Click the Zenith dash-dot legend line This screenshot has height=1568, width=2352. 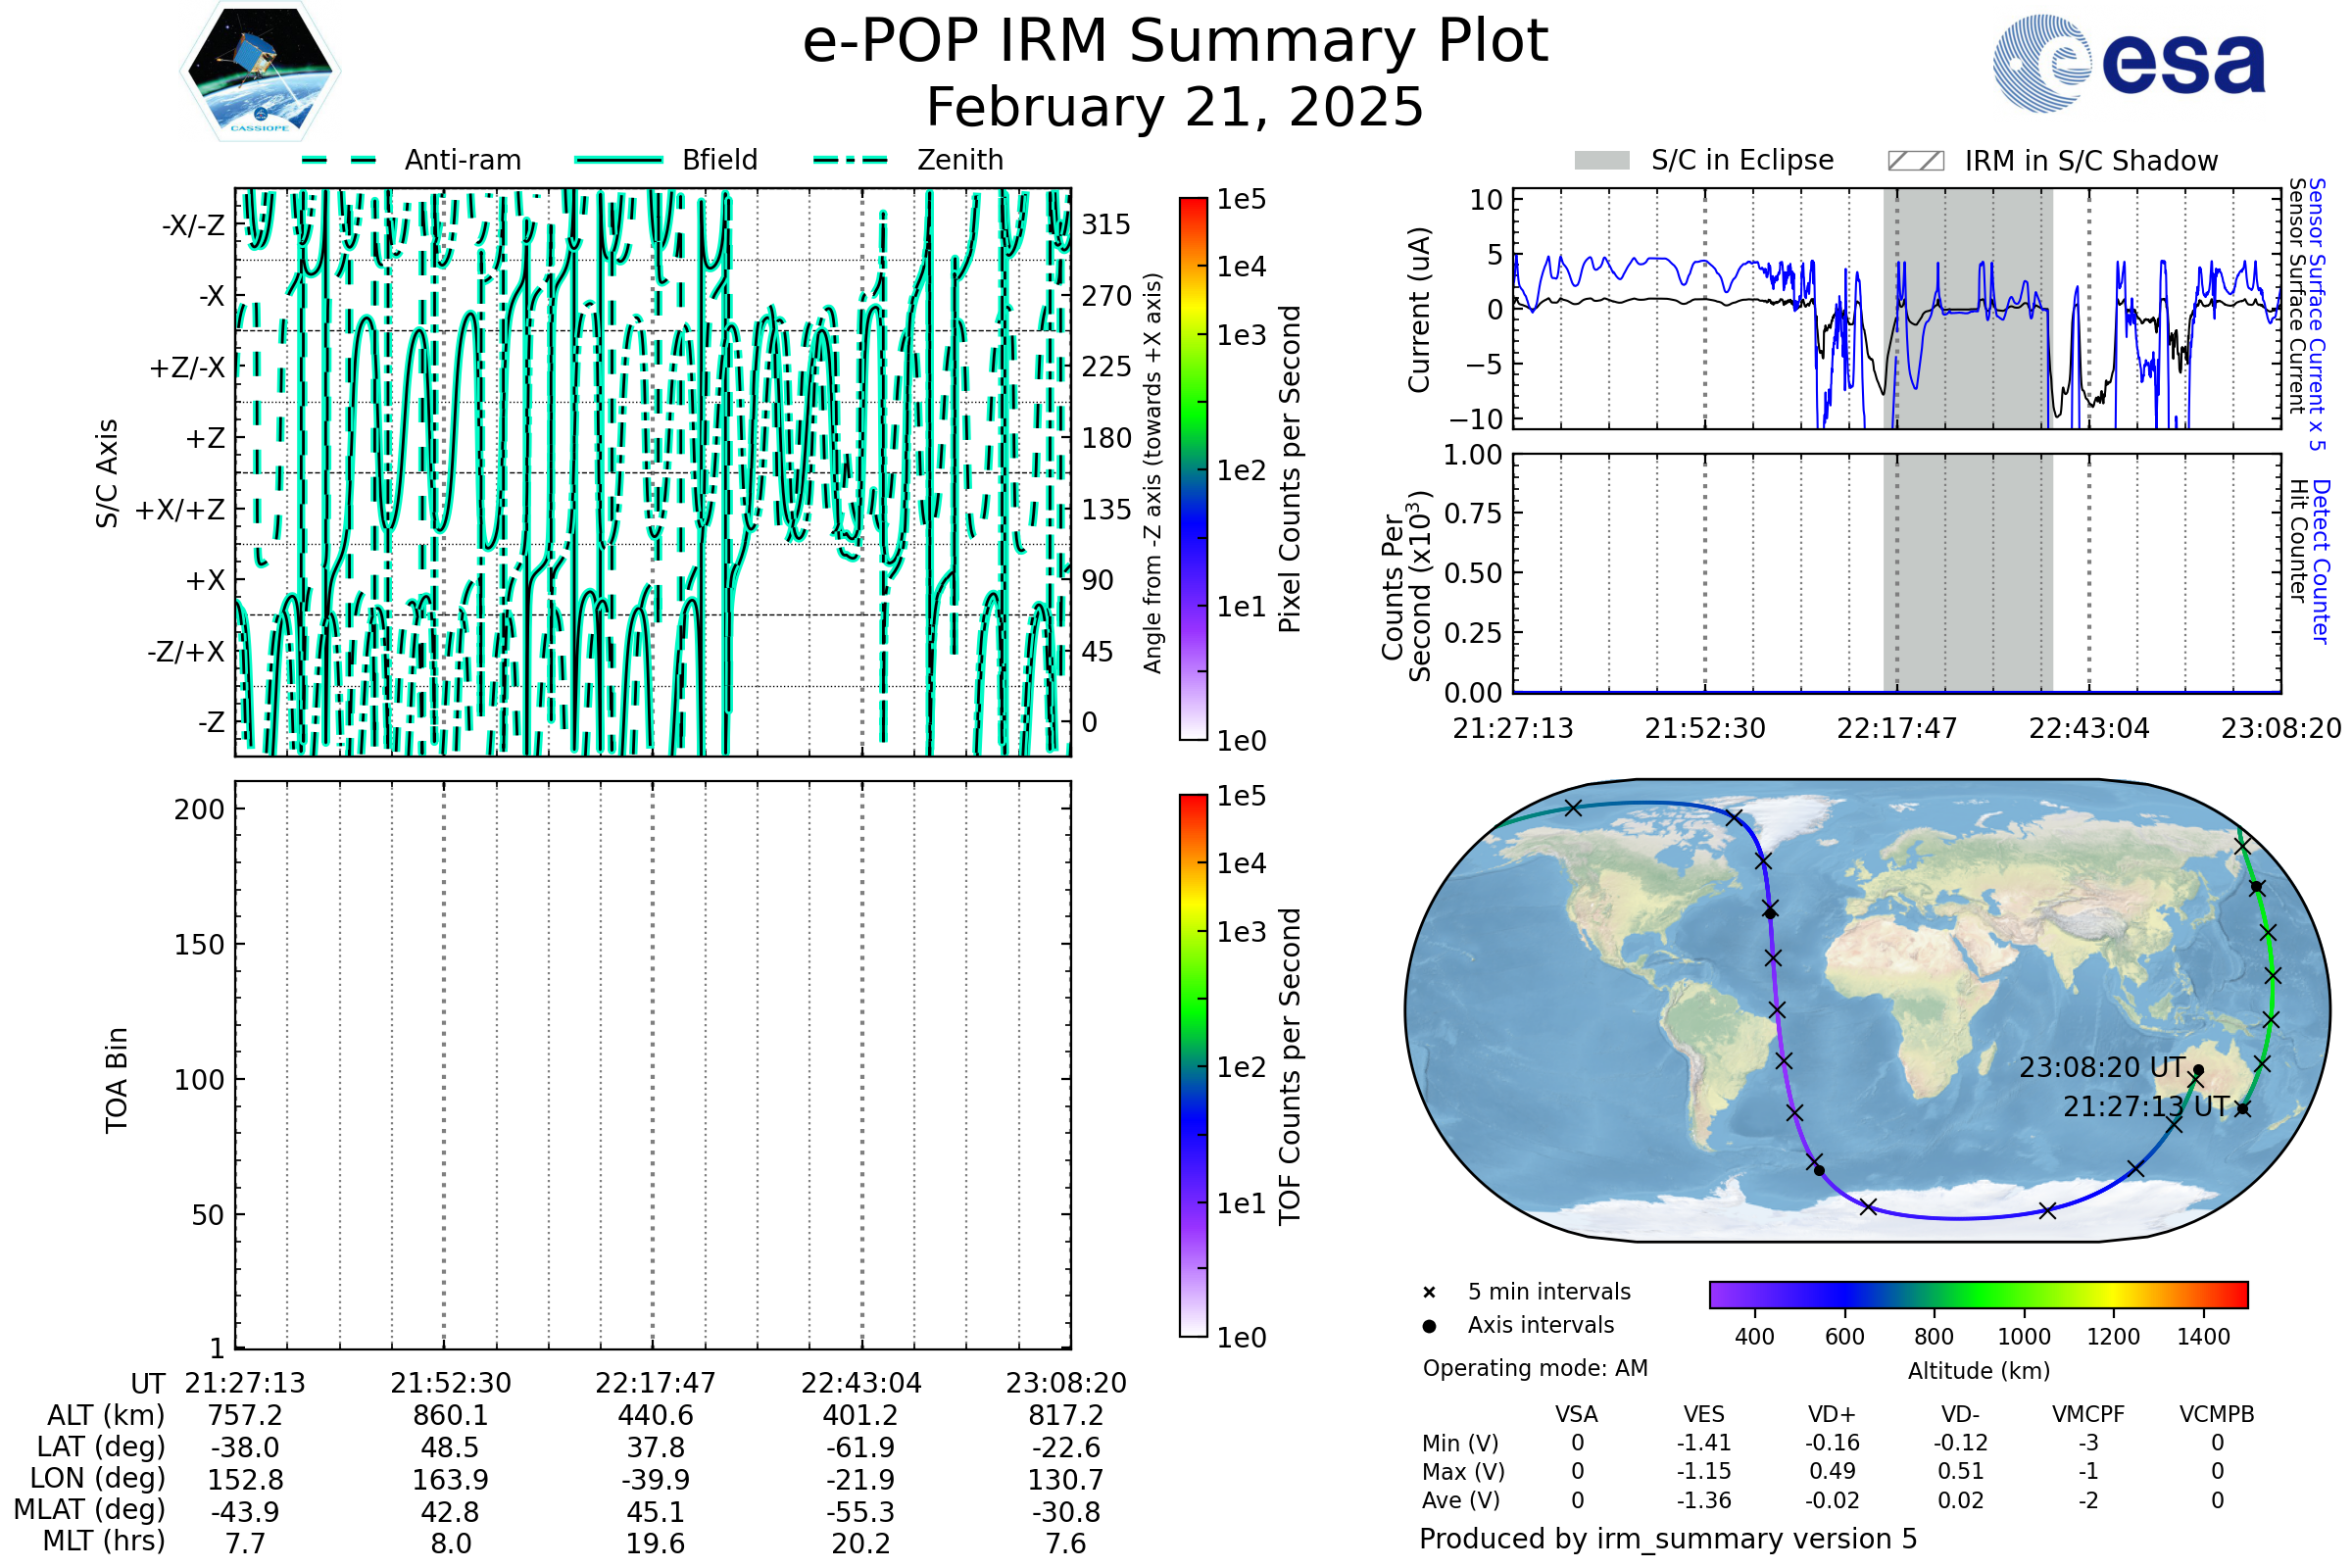pos(851,160)
